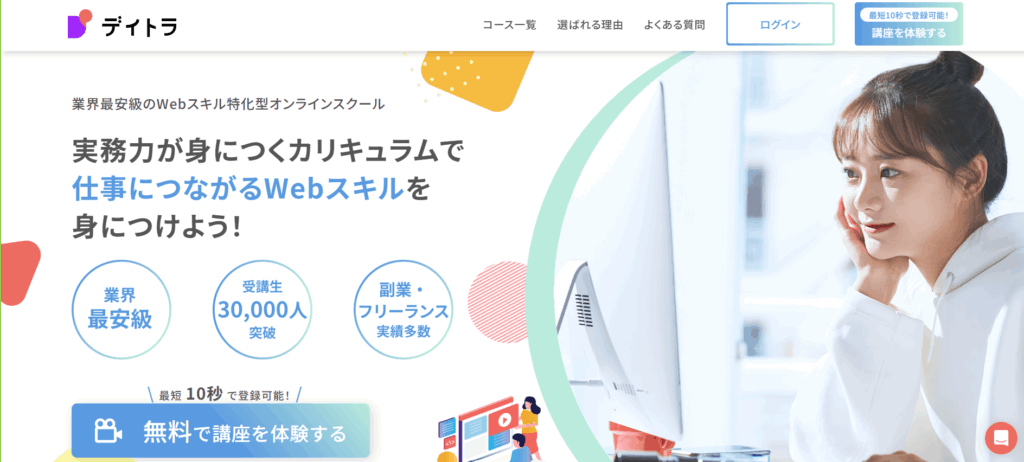Viewport: 1024px width, 462px height.
Task: Click the 業界最安級 circle badge
Action: [x=121, y=309]
